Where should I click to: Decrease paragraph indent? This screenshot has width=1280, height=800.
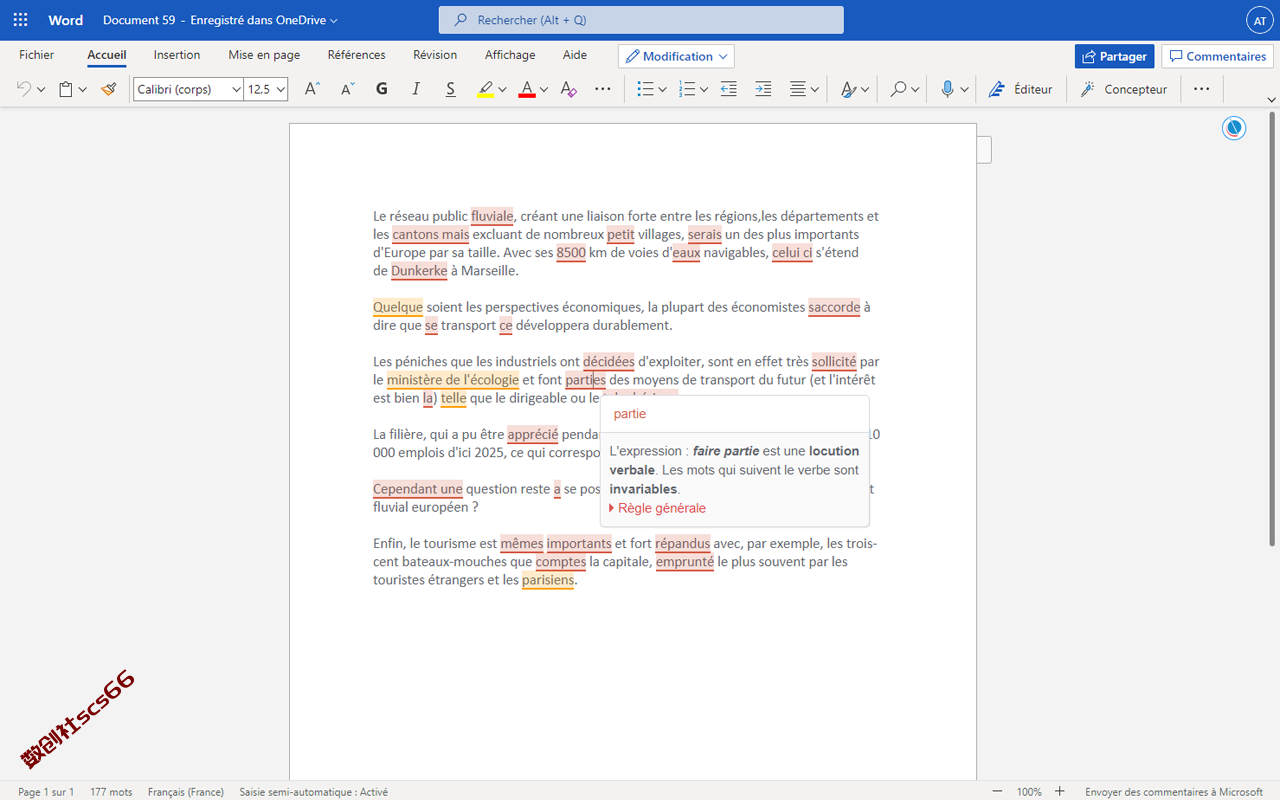click(x=729, y=89)
